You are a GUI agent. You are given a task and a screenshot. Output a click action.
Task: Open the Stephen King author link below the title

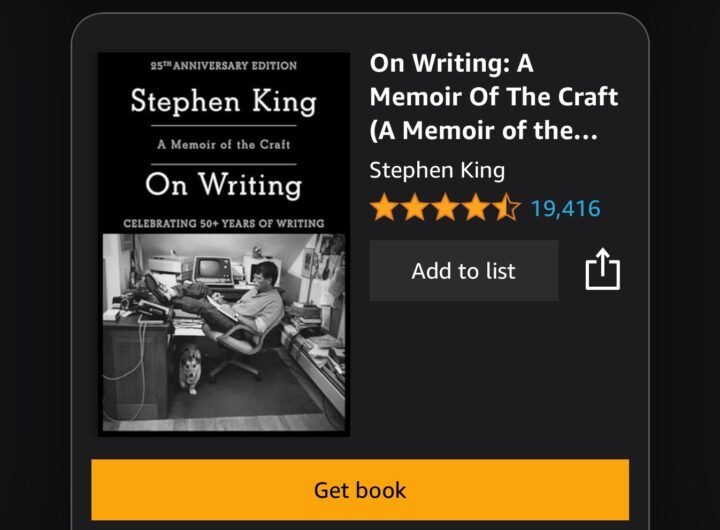point(437,171)
